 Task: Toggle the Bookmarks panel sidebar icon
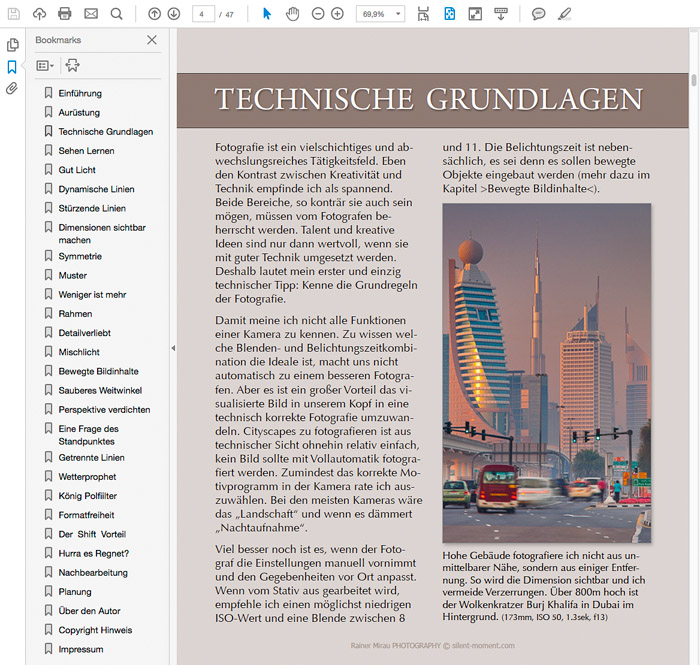[x=12, y=67]
